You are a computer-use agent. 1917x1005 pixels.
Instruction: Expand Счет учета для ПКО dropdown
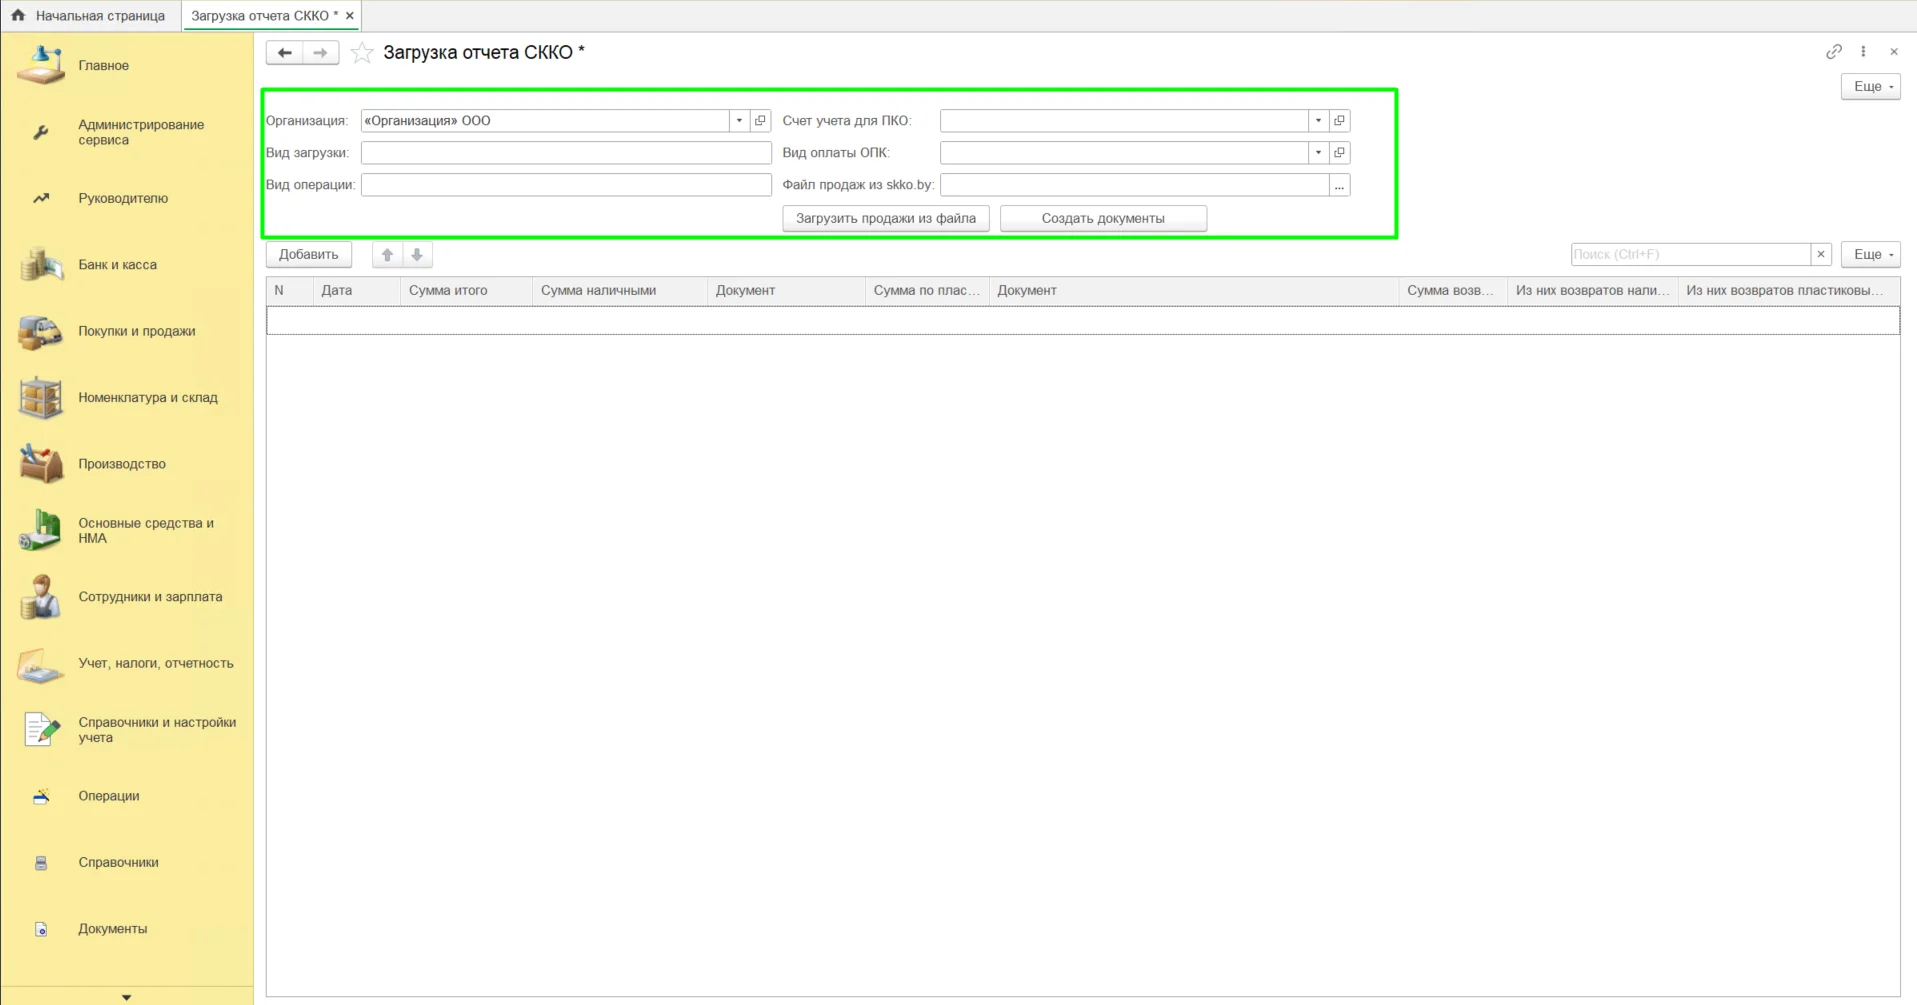click(1318, 120)
